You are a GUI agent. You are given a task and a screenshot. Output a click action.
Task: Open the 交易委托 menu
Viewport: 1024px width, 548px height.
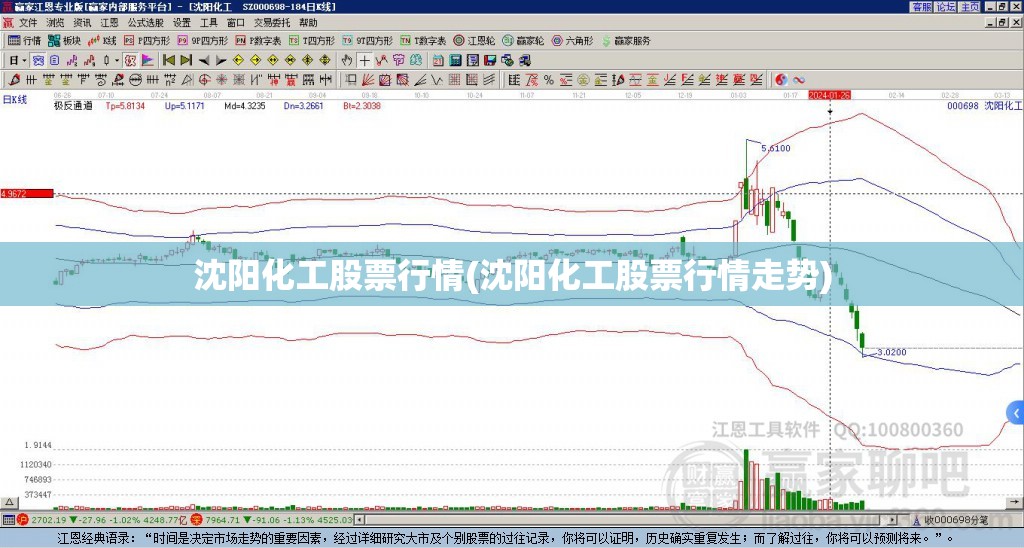coord(272,23)
